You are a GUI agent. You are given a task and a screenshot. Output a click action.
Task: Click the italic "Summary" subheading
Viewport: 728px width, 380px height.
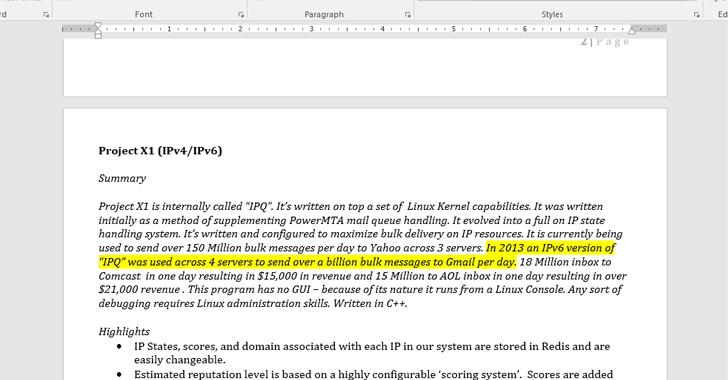point(122,178)
